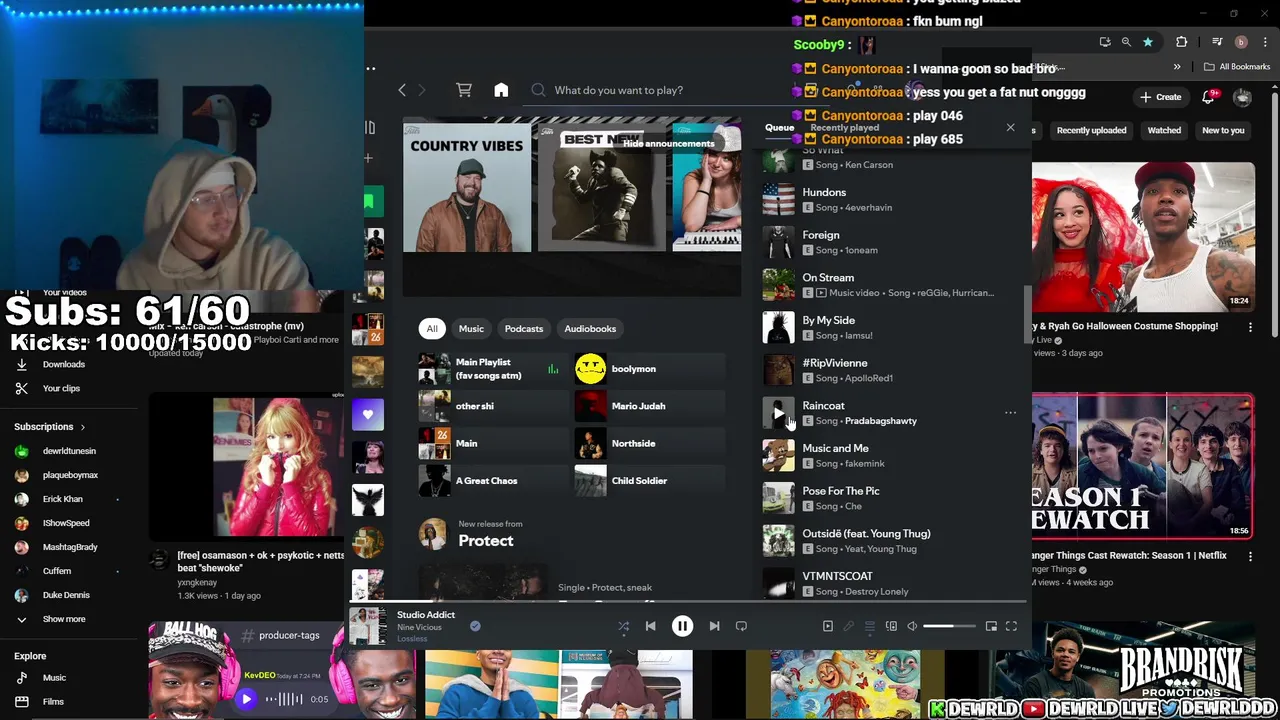Select New to you chip on YouTube
Viewport: 1280px width, 720px height.
coord(1223,130)
